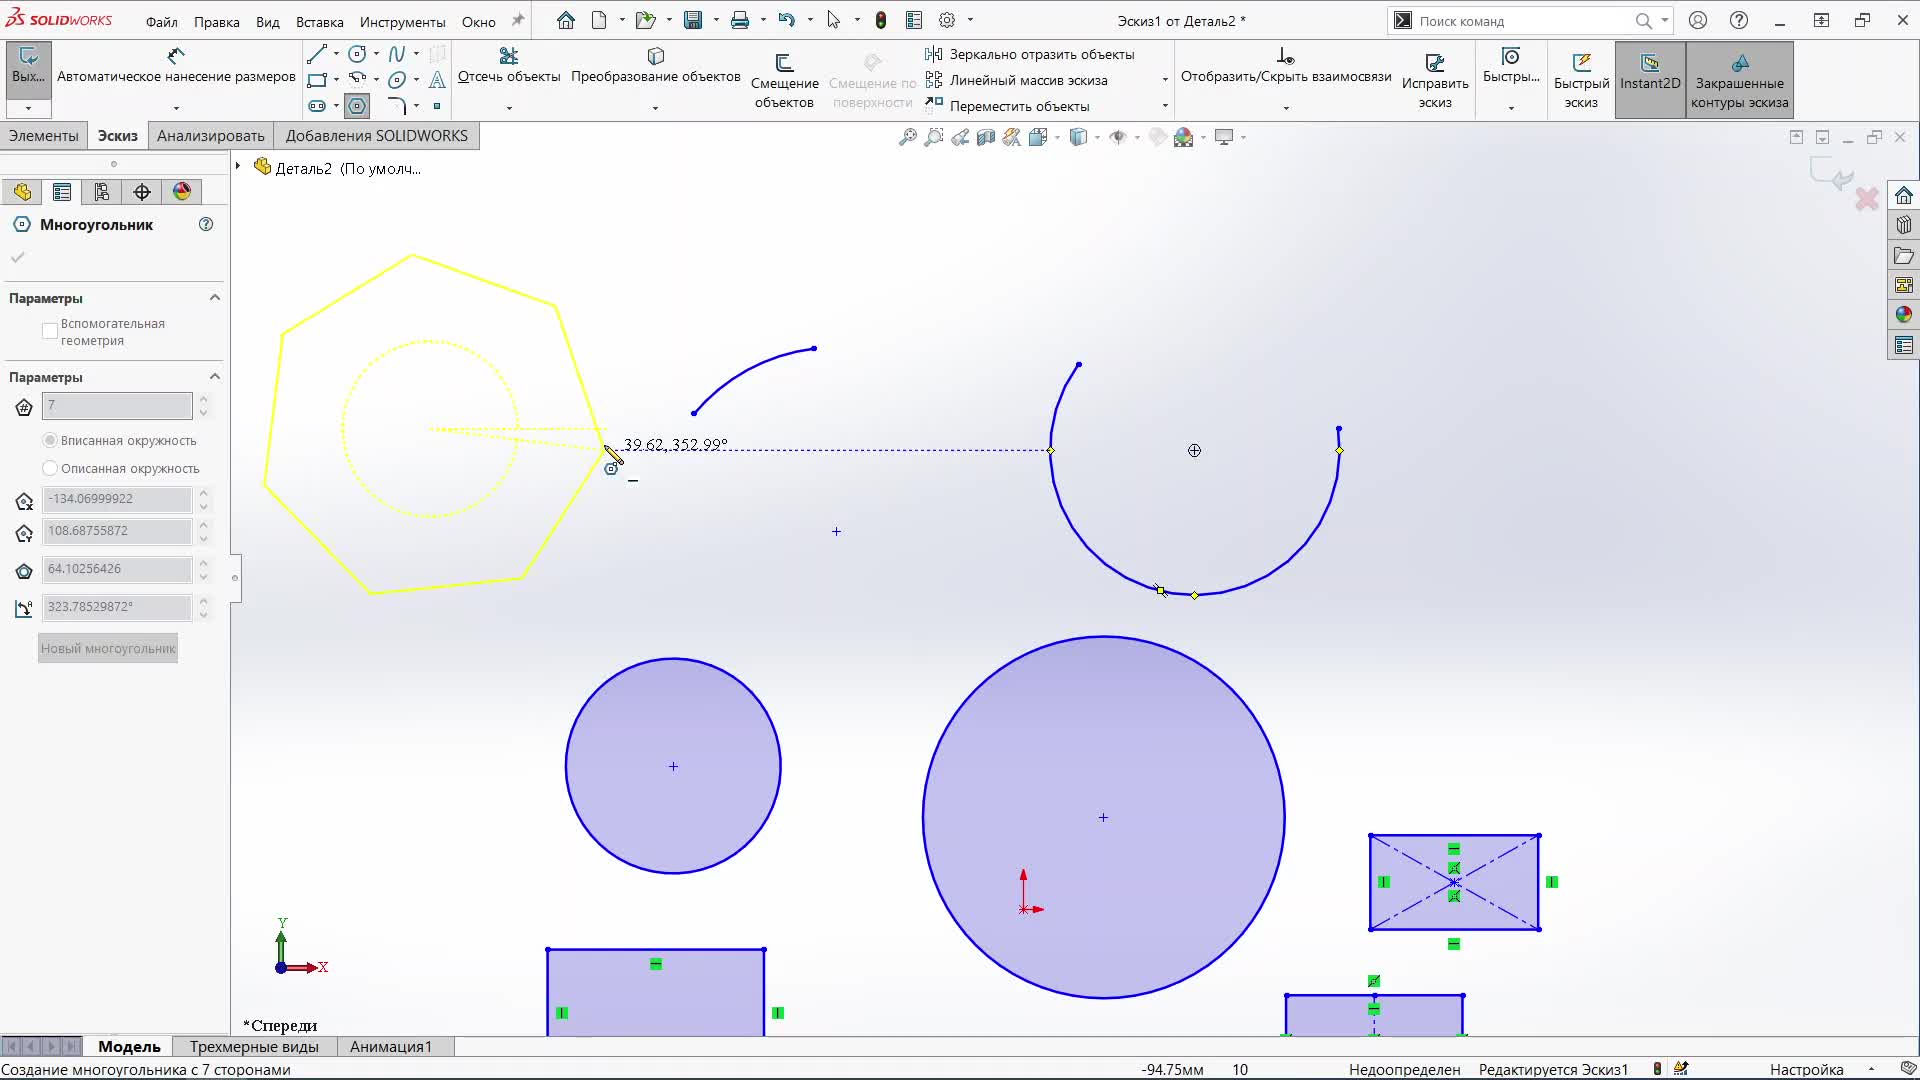This screenshot has width=1920, height=1080.
Task: Select the sketch Point tool
Action: pos(437,106)
